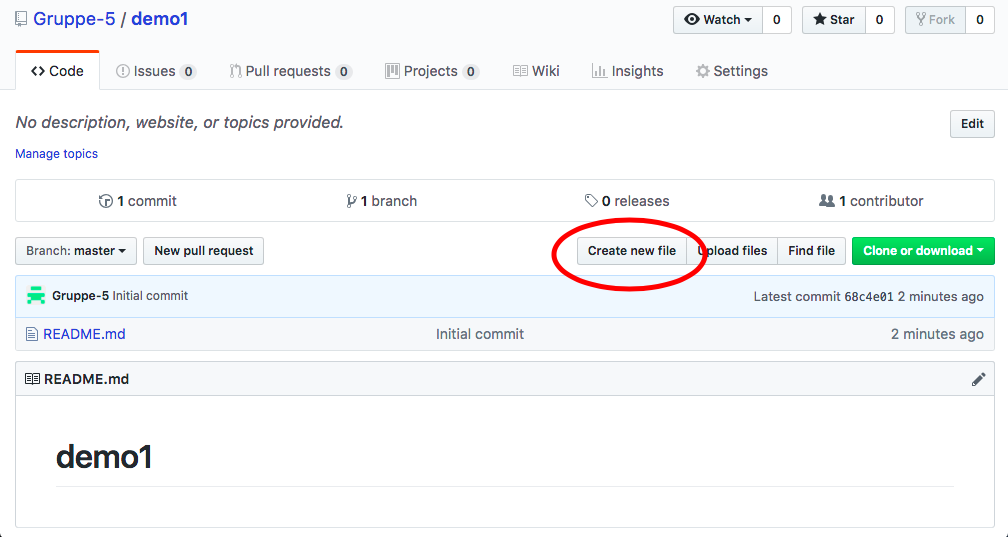Open the Insights tab
The width and height of the screenshot is (1008, 537).
pyautogui.click(x=627, y=71)
